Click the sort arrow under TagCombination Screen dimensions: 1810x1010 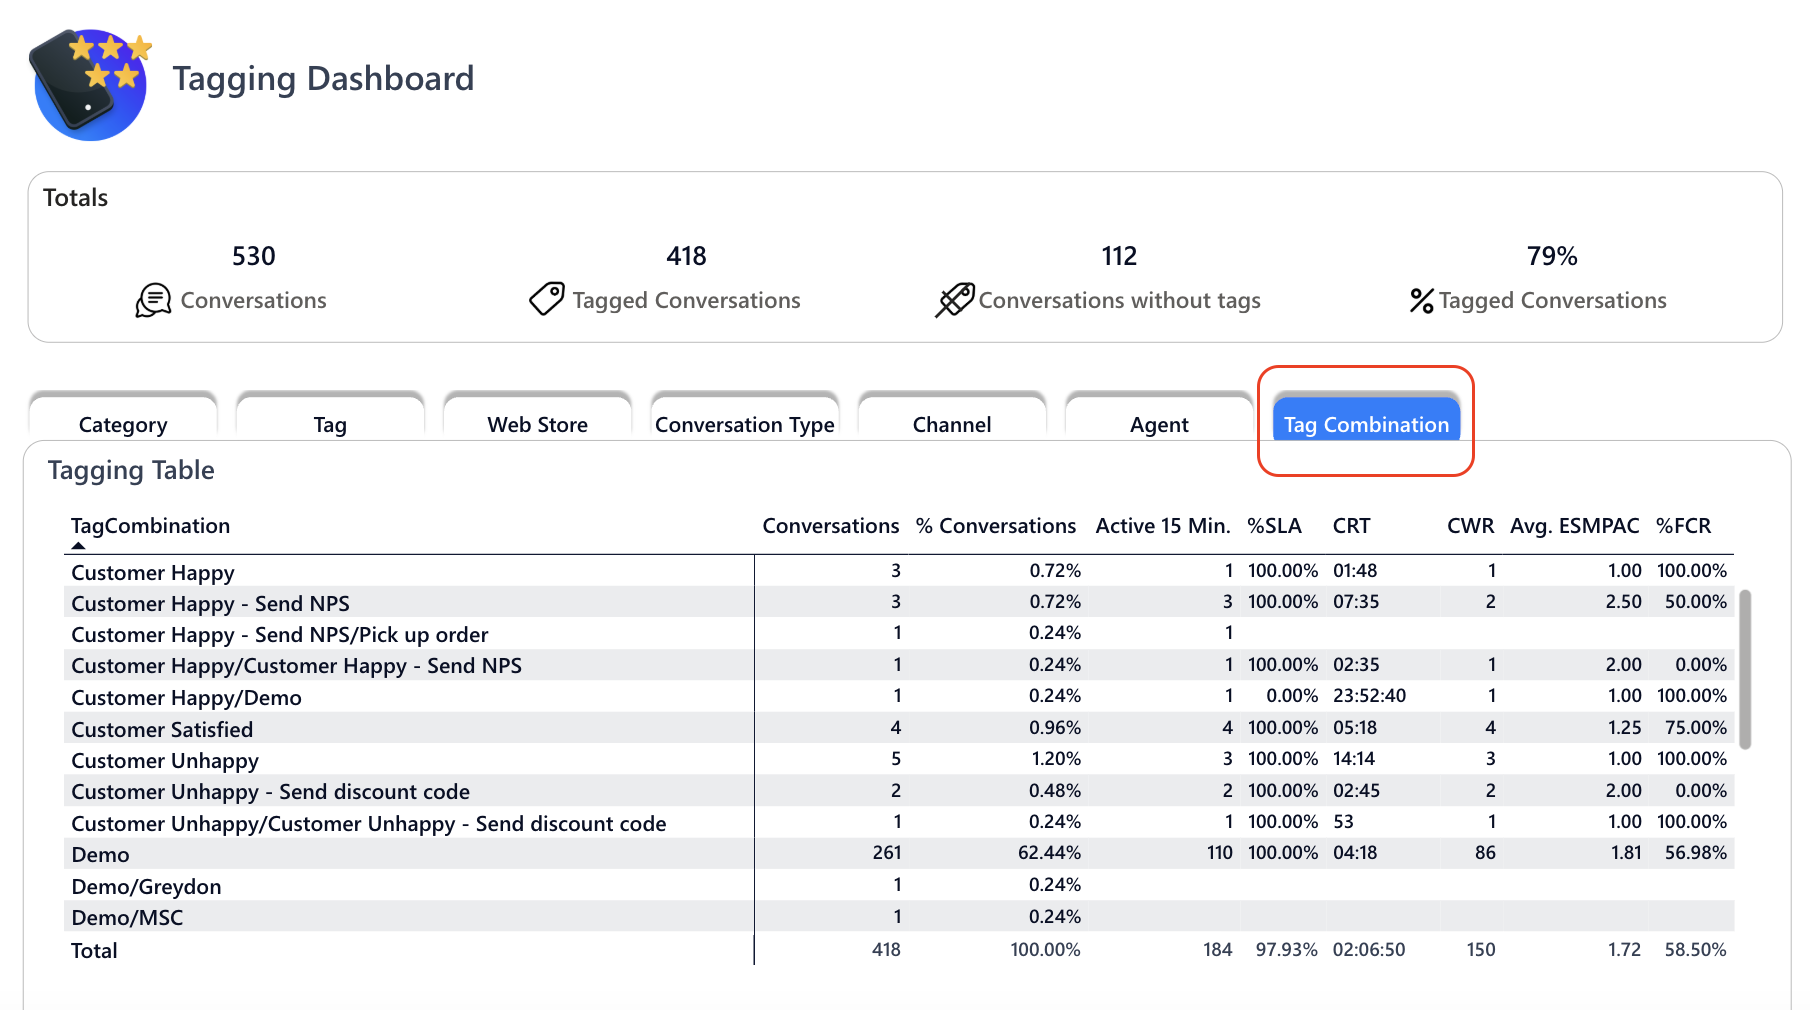pos(78,546)
